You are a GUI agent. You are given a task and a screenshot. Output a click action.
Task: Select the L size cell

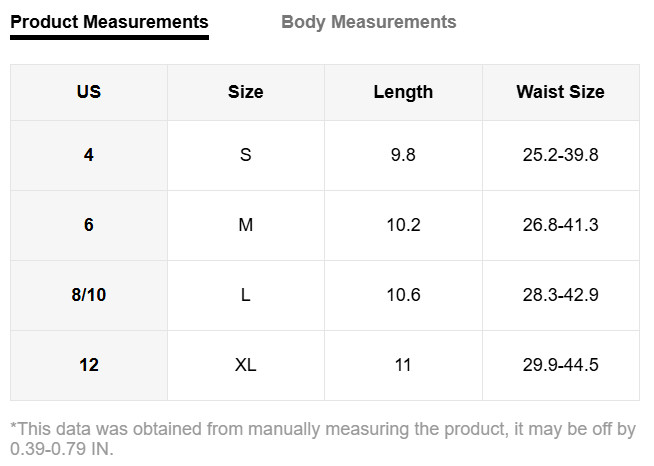coord(245,295)
